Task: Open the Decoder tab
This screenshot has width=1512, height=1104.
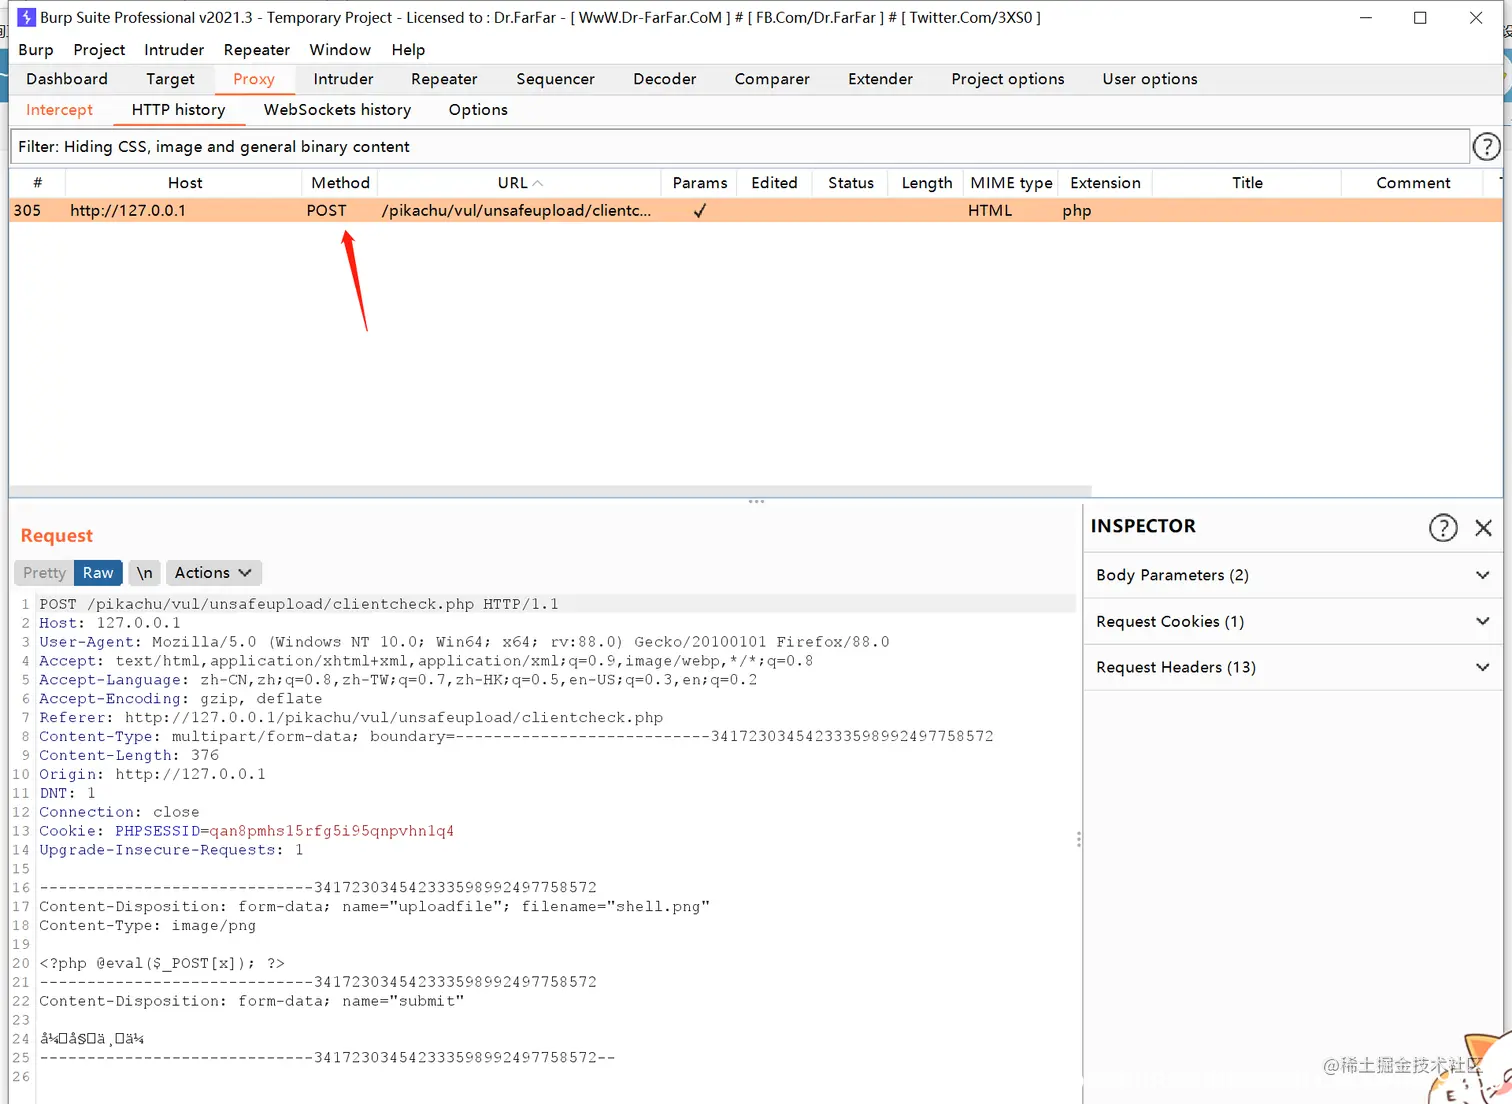Action: pyautogui.click(x=664, y=79)
